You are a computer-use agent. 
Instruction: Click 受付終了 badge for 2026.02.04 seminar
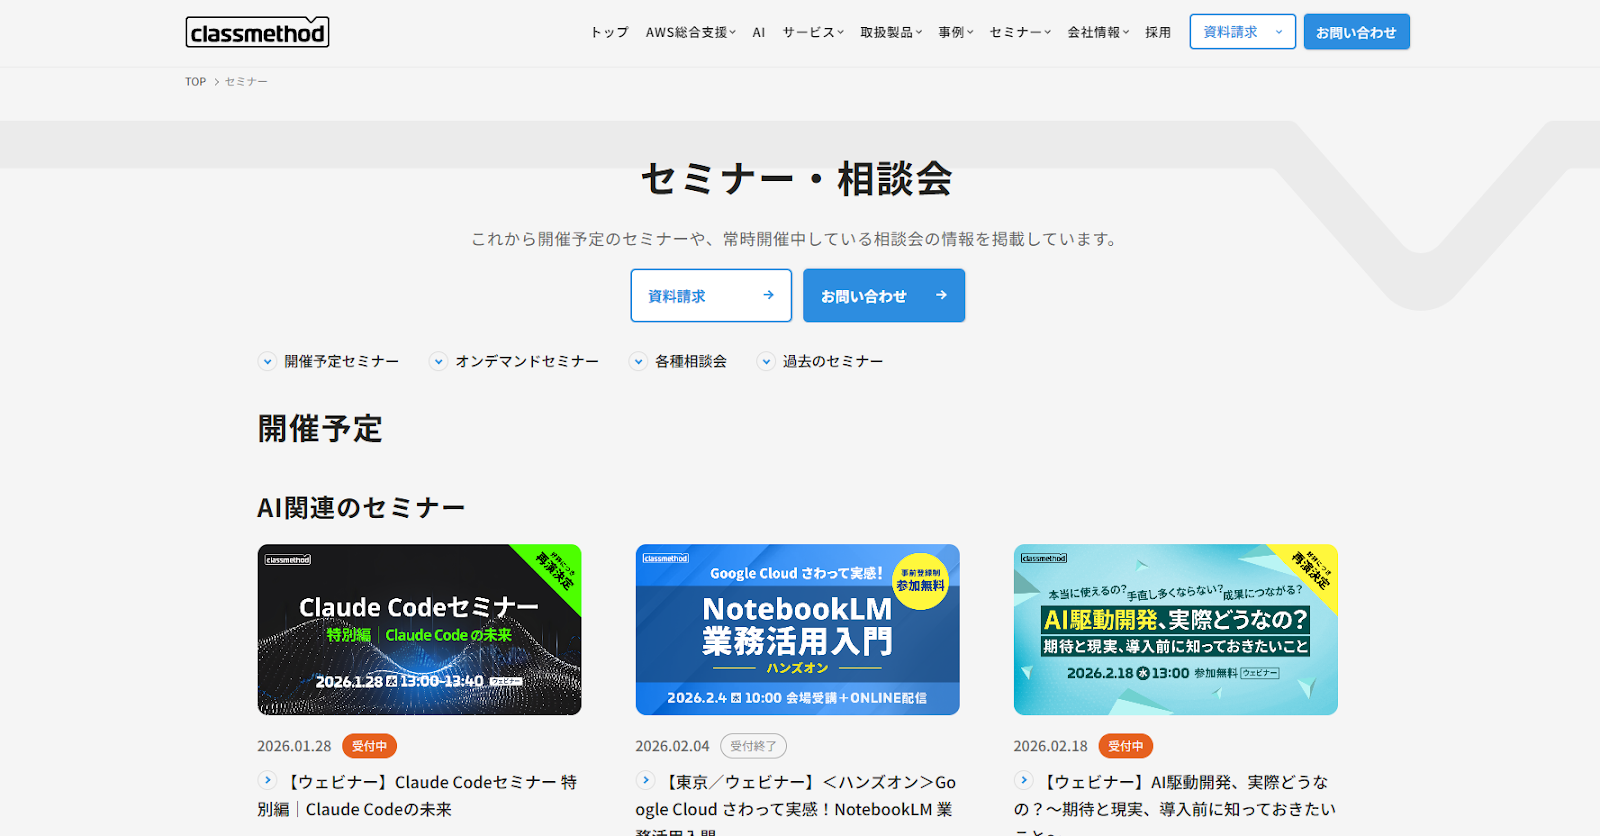pos(753,746)
